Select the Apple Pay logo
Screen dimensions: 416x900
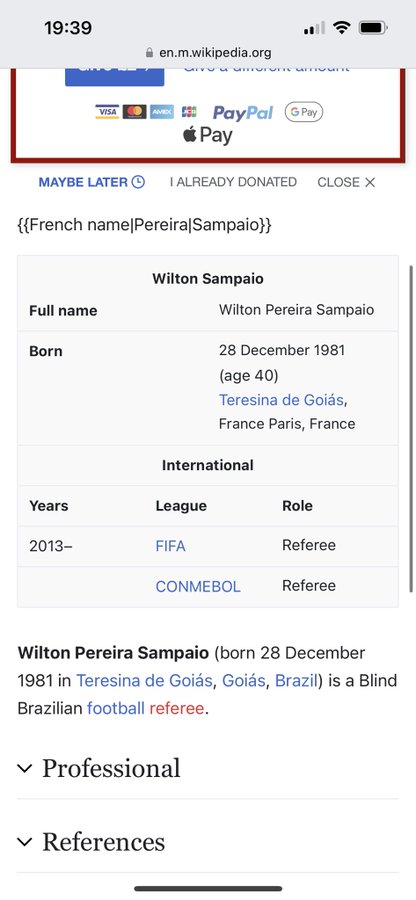coord(208,136)
